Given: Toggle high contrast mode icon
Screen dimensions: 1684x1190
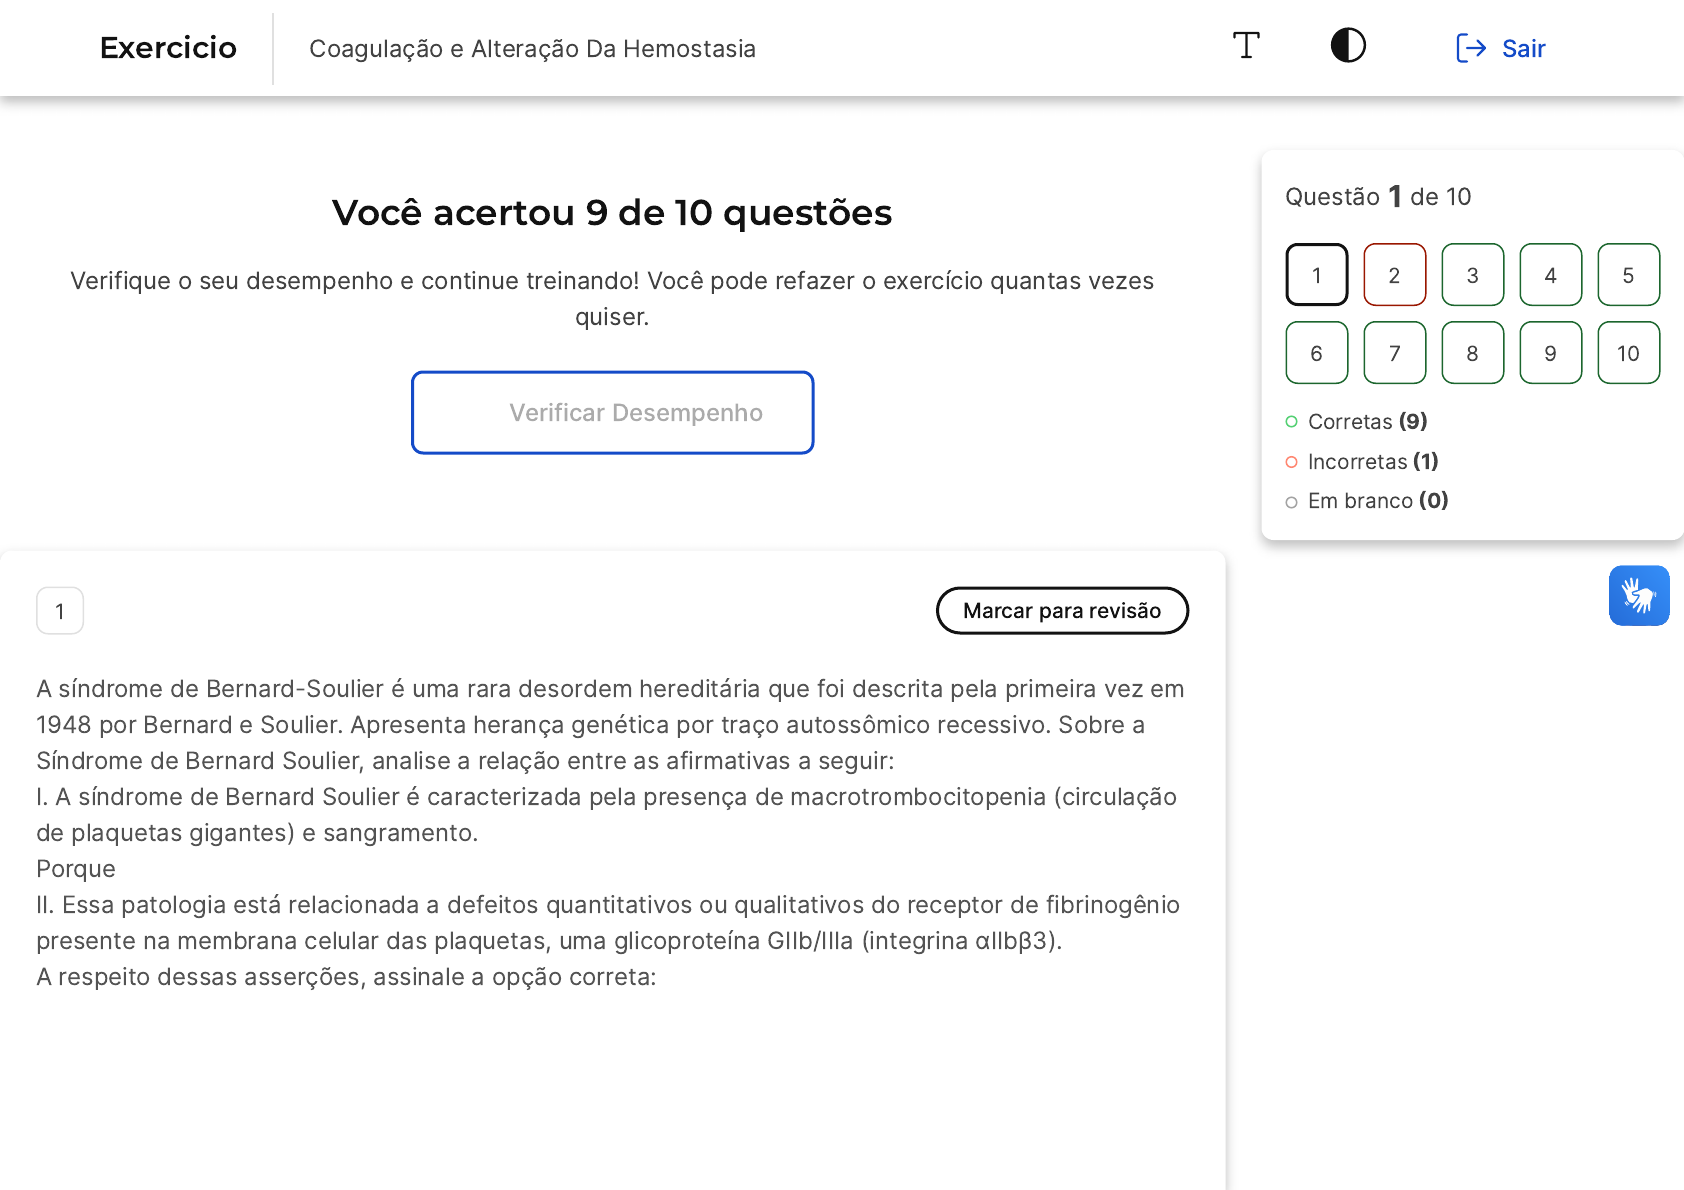Looking at the screenshot, I should pos(1348,46).
